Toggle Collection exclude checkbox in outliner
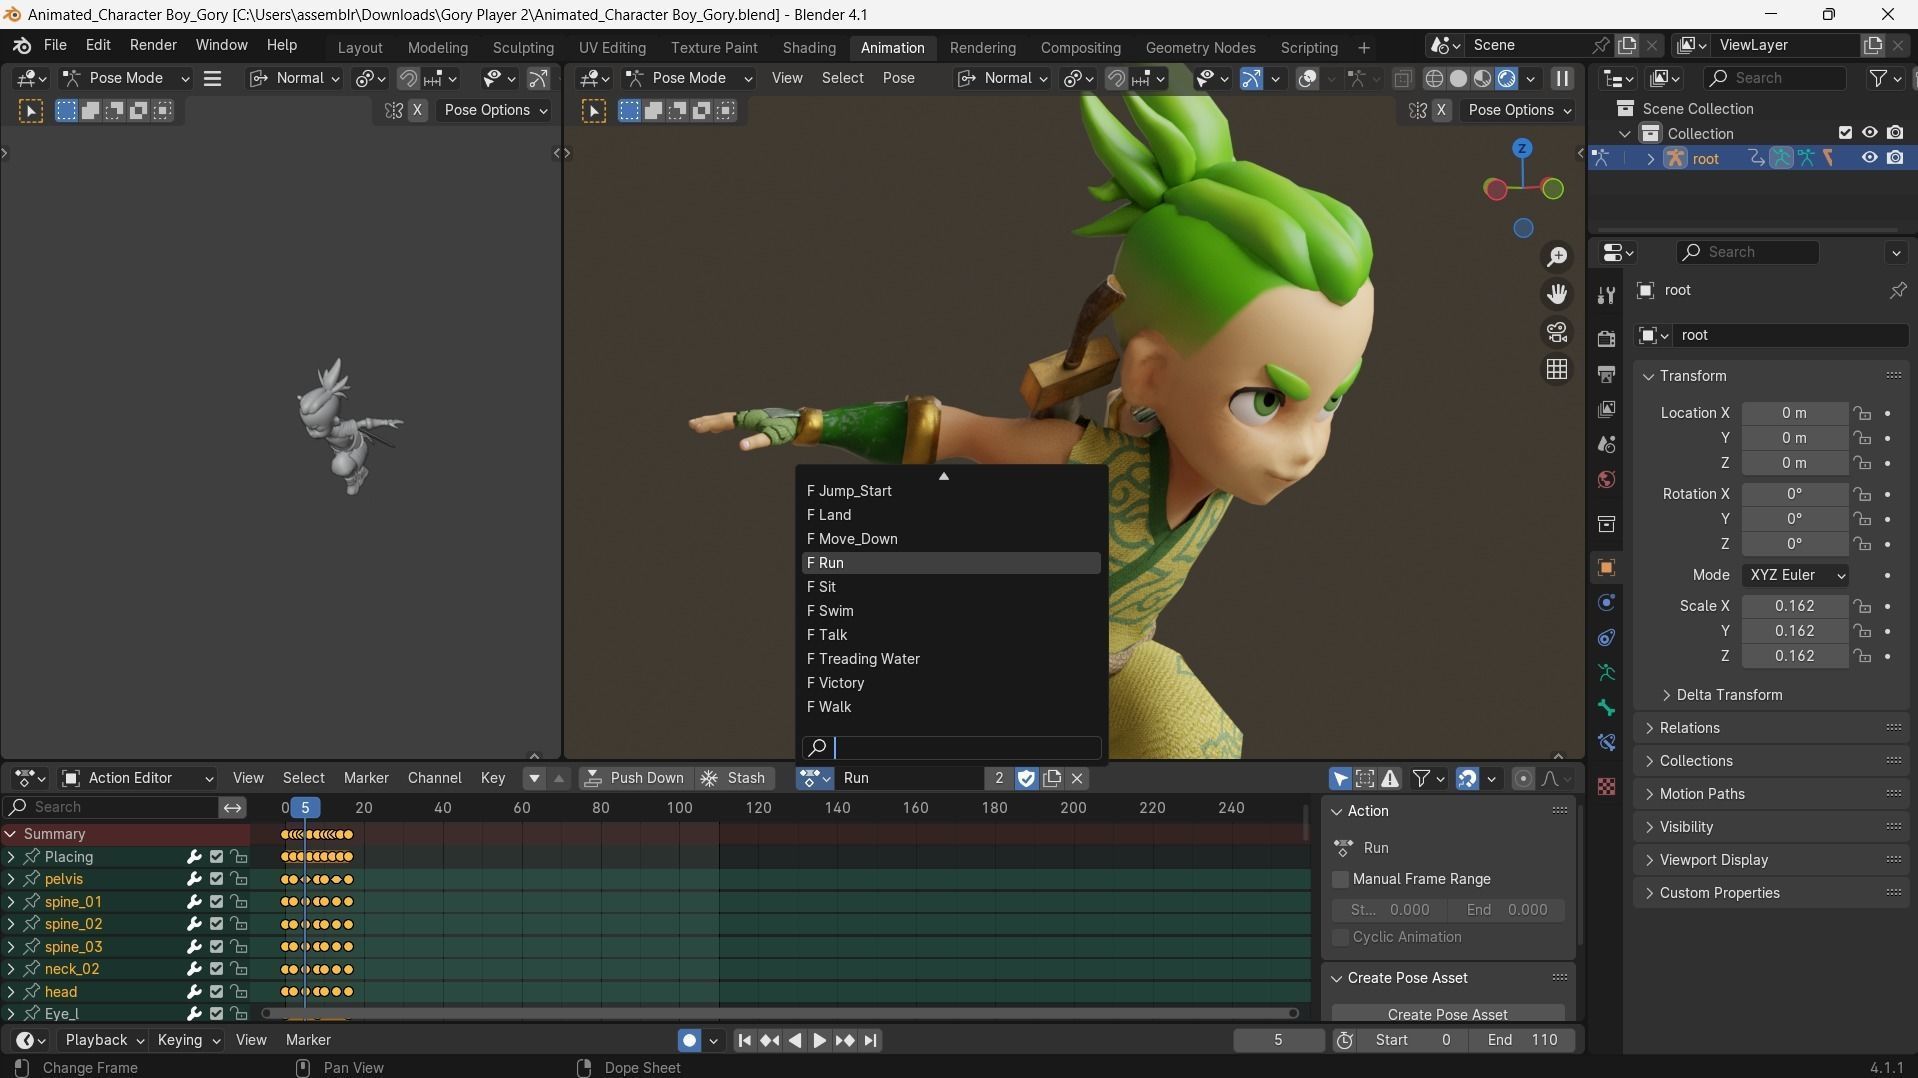Viewport: 1918px width, 1078px height. point(1846,133)
